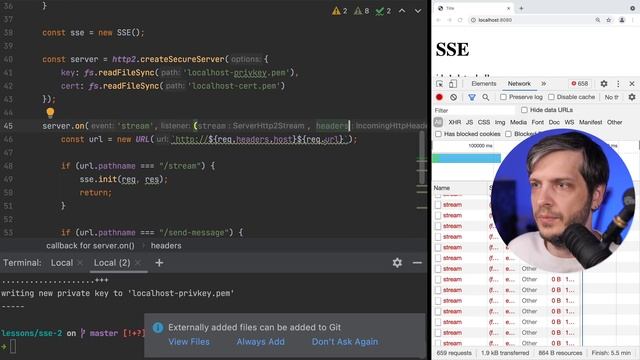The image size is (640, 360).
Task: Filter requests by Media type
Action: 518,122
